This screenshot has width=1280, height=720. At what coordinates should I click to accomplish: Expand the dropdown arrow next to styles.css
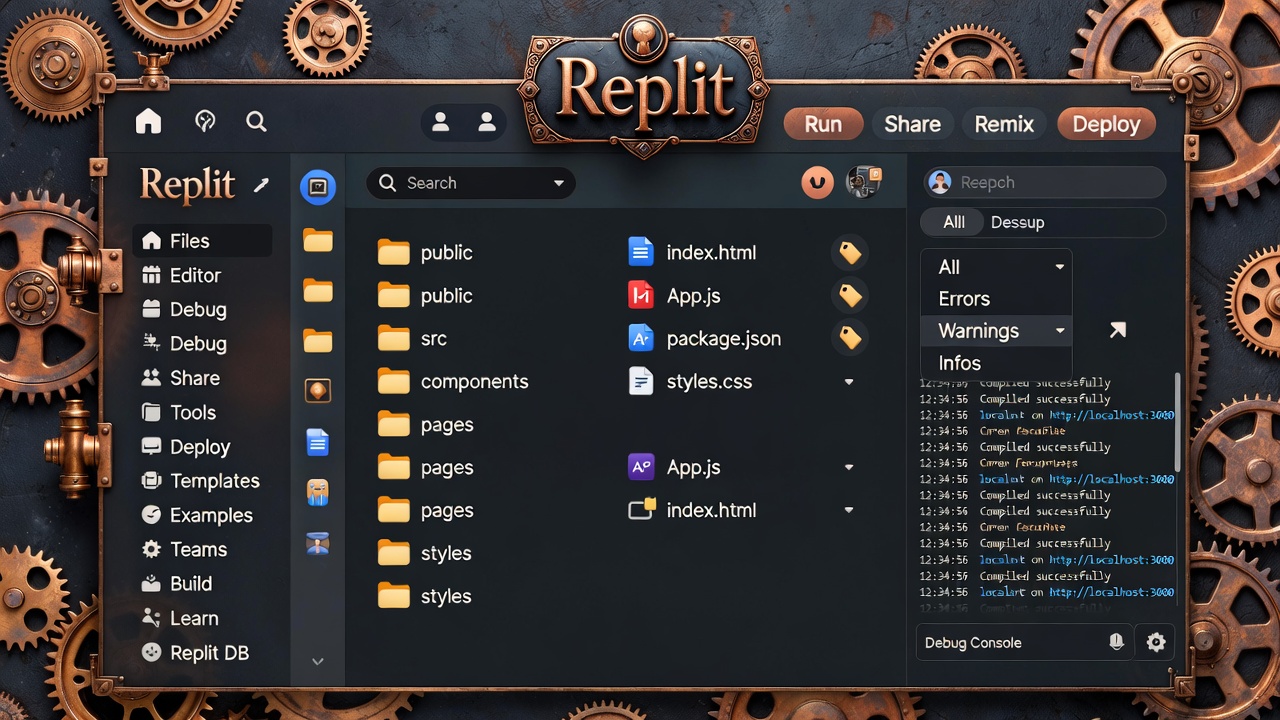click(849, 381)
